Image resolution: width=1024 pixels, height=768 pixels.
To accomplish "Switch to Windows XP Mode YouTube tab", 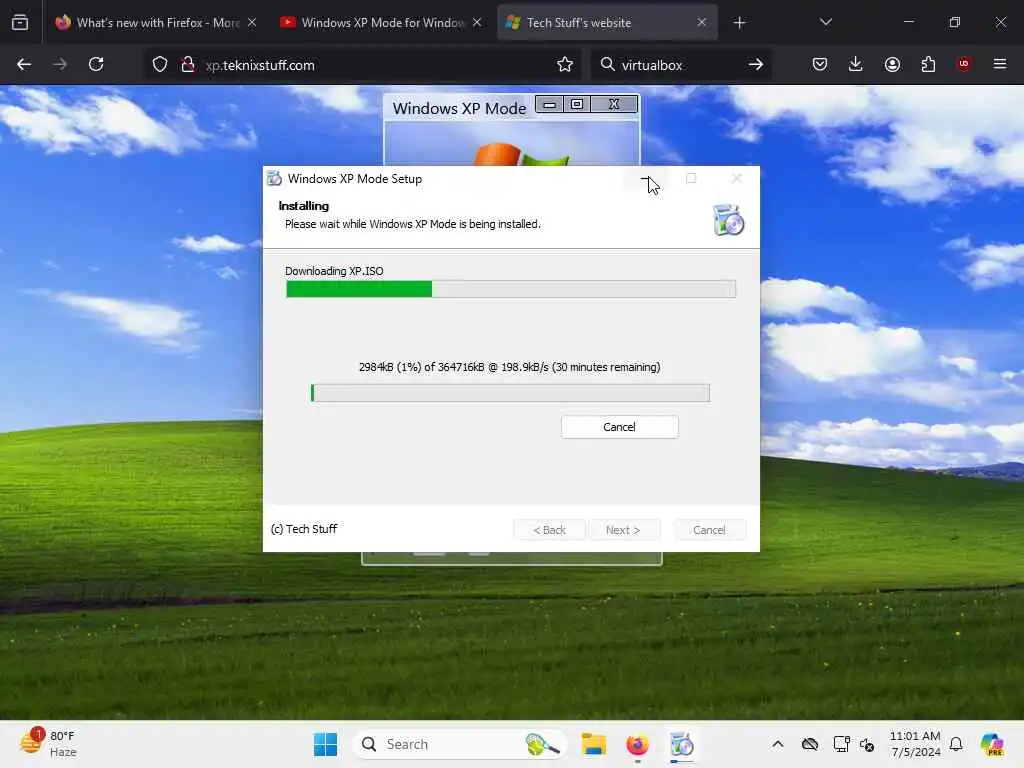I will 382,22.
